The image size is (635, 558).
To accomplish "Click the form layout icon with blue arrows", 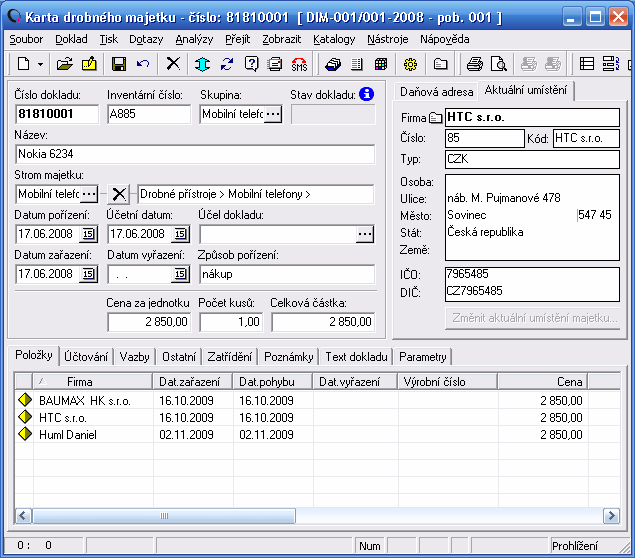I will 611,64.
